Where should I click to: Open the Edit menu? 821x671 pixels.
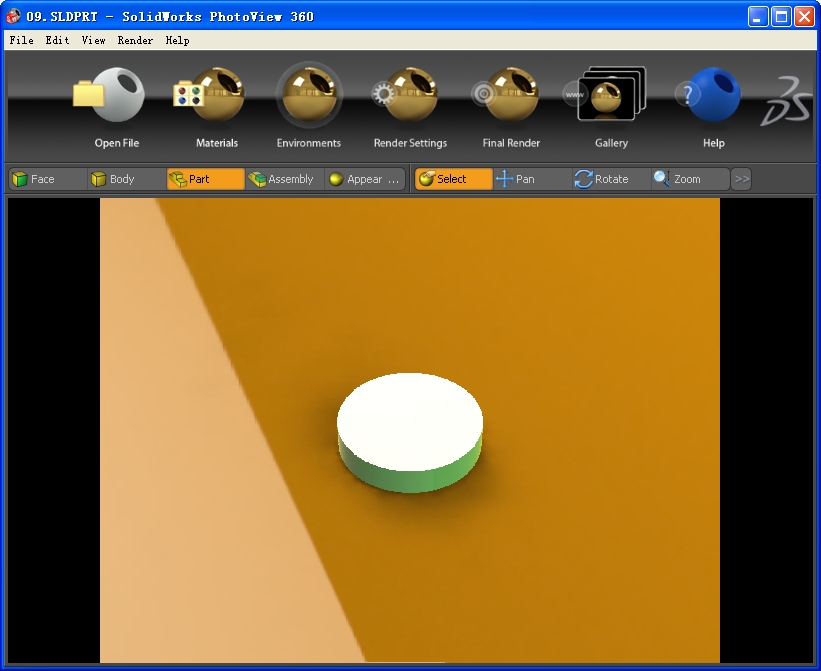click(57, 40)
